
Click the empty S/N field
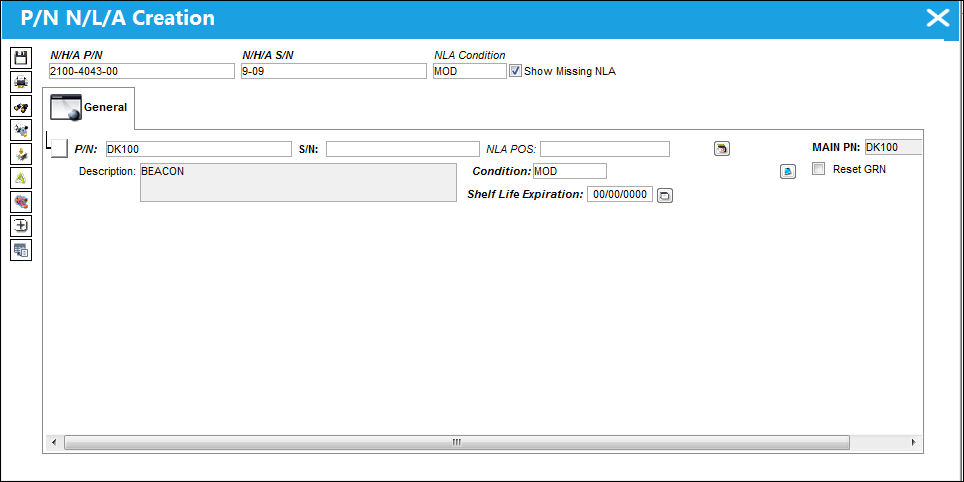coord(403,149)
